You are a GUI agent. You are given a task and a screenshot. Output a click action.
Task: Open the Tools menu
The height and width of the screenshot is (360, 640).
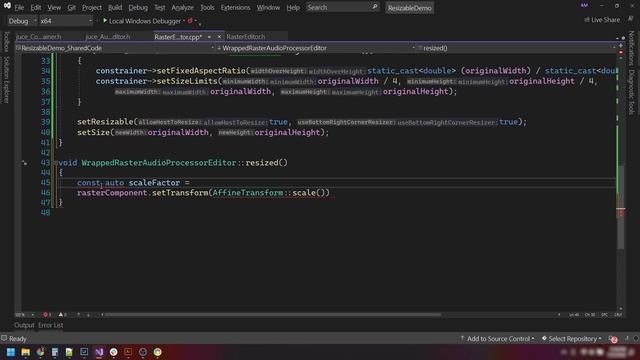tap(207, 7)
